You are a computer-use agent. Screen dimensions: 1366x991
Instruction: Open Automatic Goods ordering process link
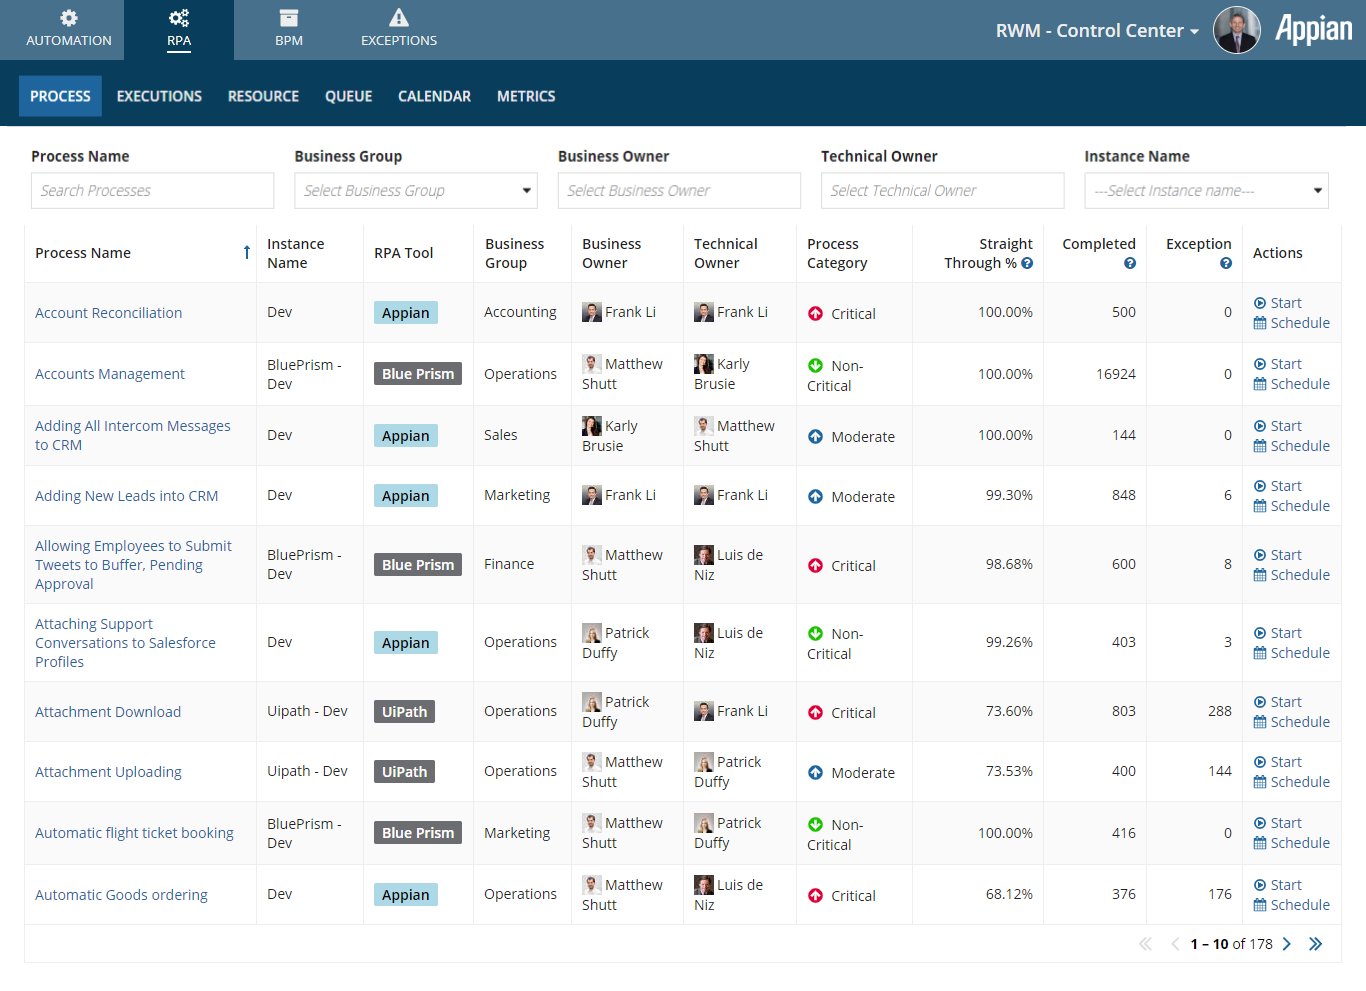[121, 895]
